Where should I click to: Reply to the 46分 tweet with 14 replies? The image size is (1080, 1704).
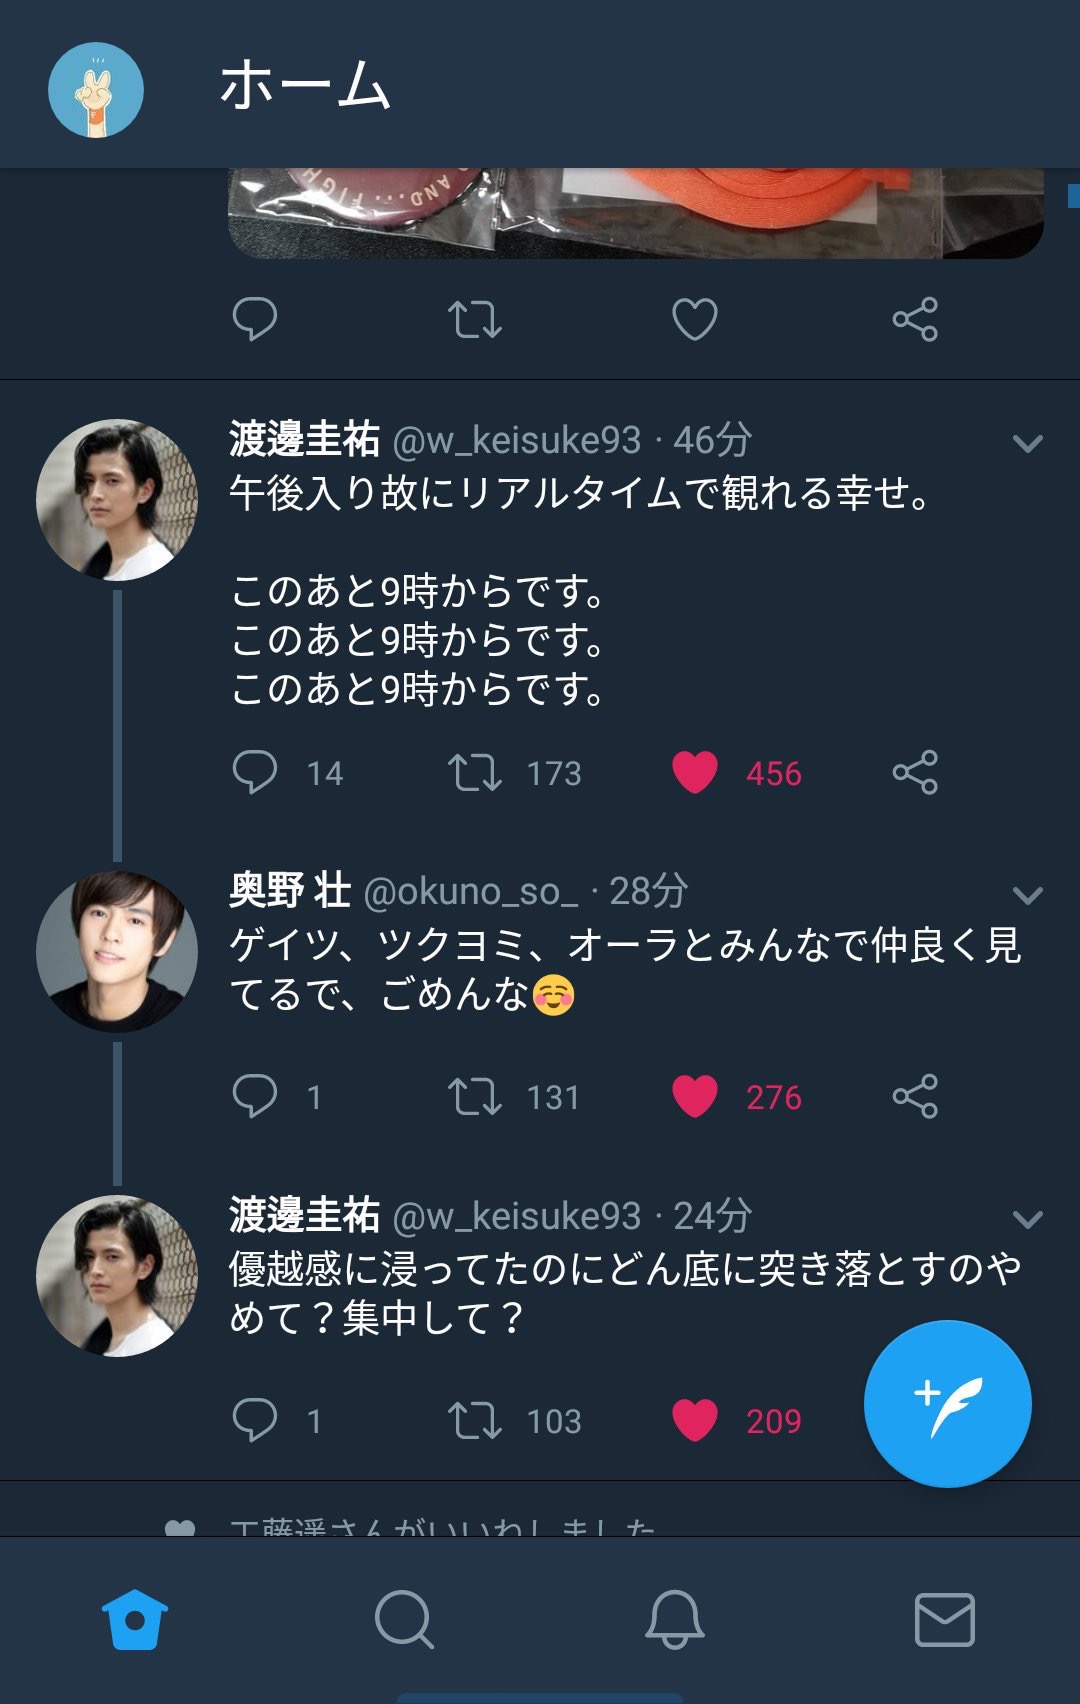[x=255, y=772]
